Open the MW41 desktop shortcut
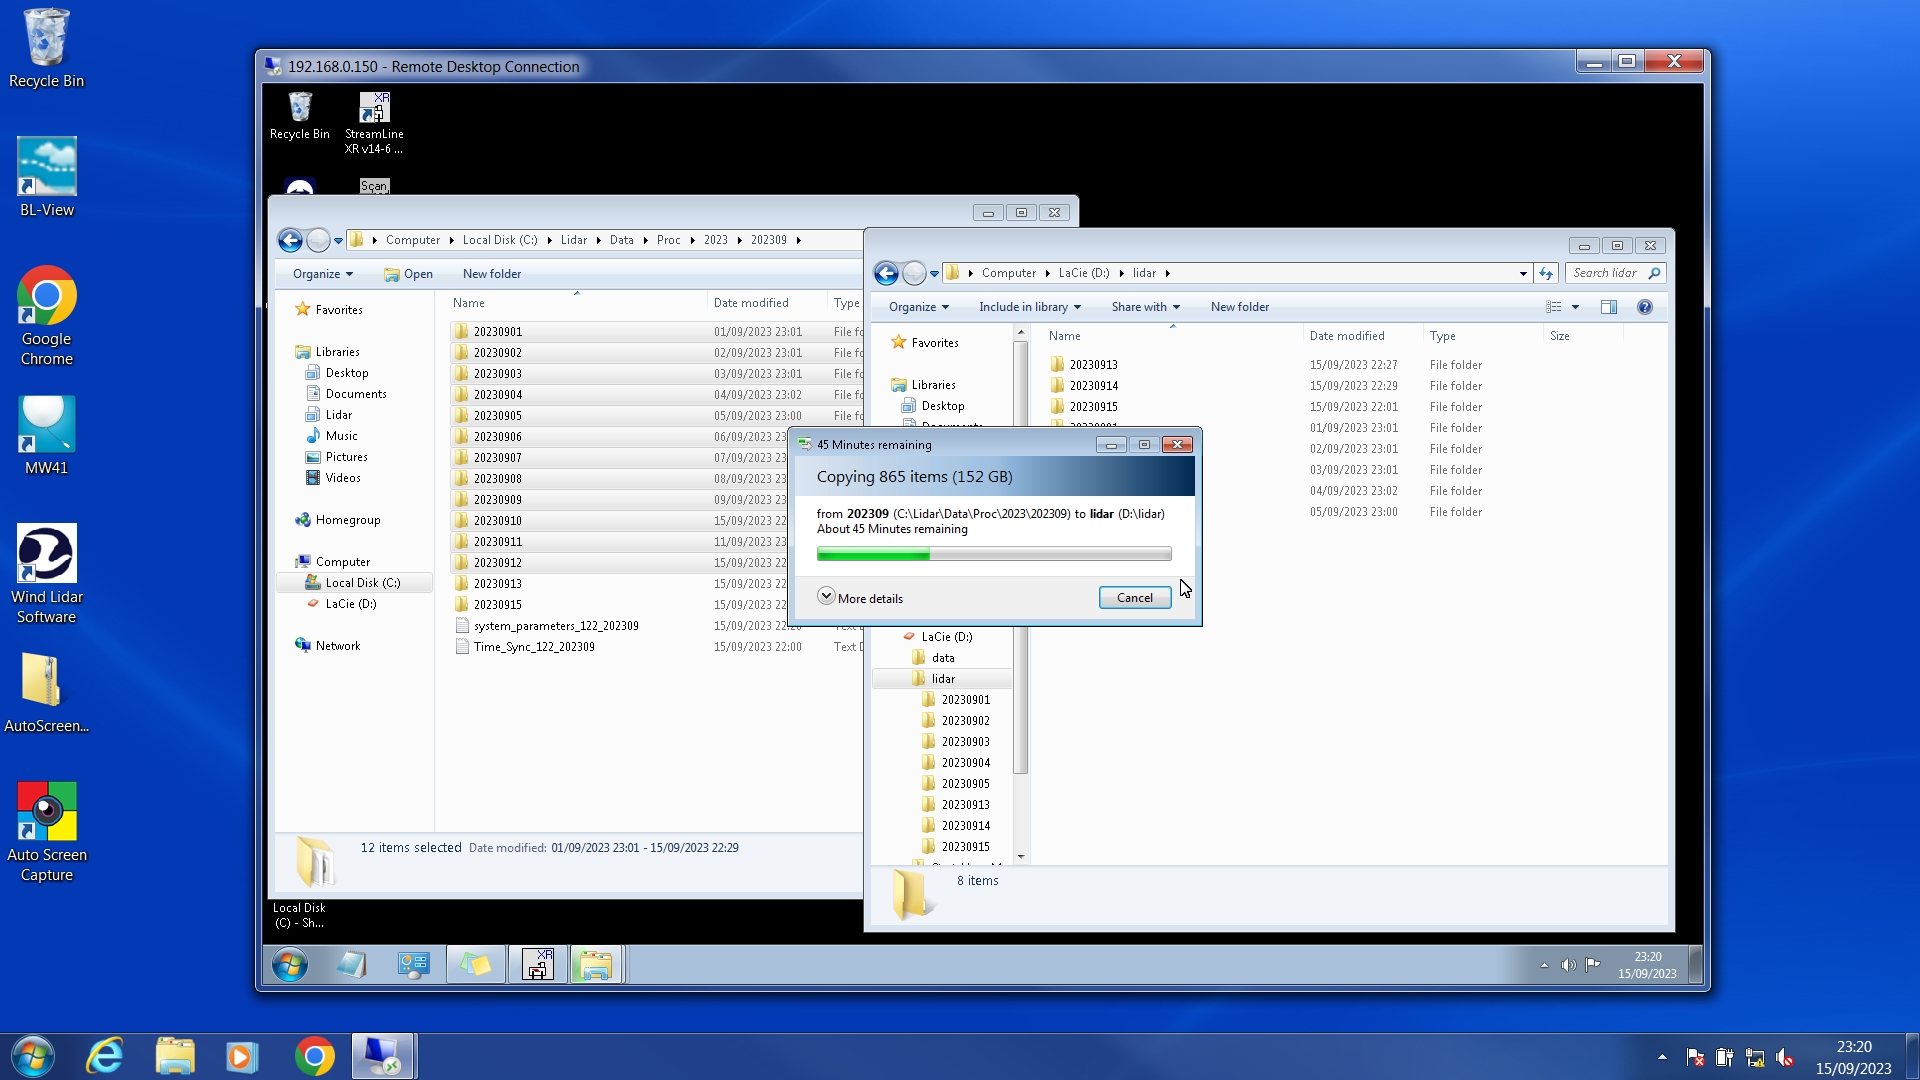This screenshot has height=1080, width=1920. point(46,436)
